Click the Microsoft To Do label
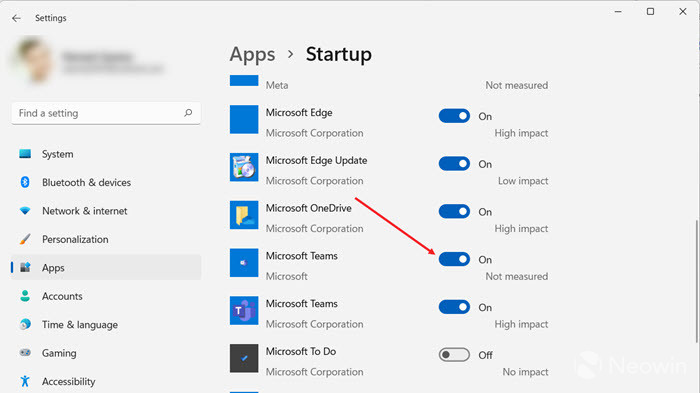This screenshot has height=393, width=700. [x=301, y=351]
